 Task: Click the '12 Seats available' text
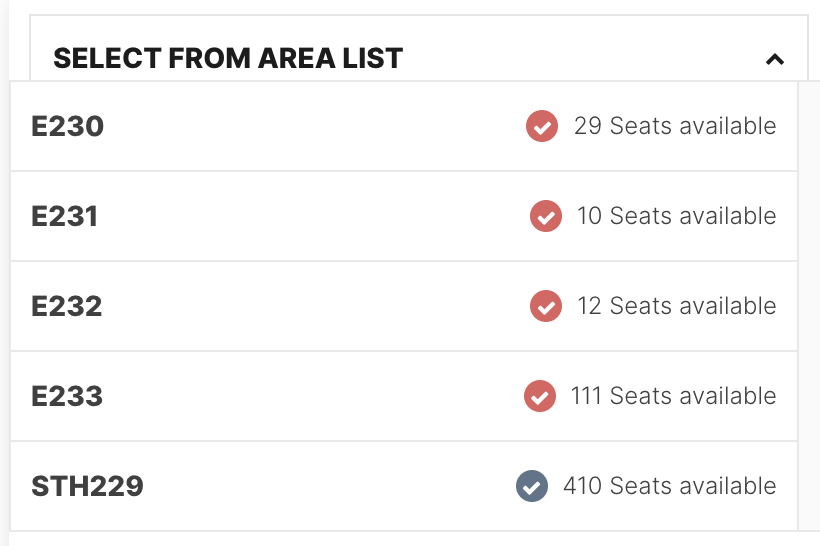[677, 306]
